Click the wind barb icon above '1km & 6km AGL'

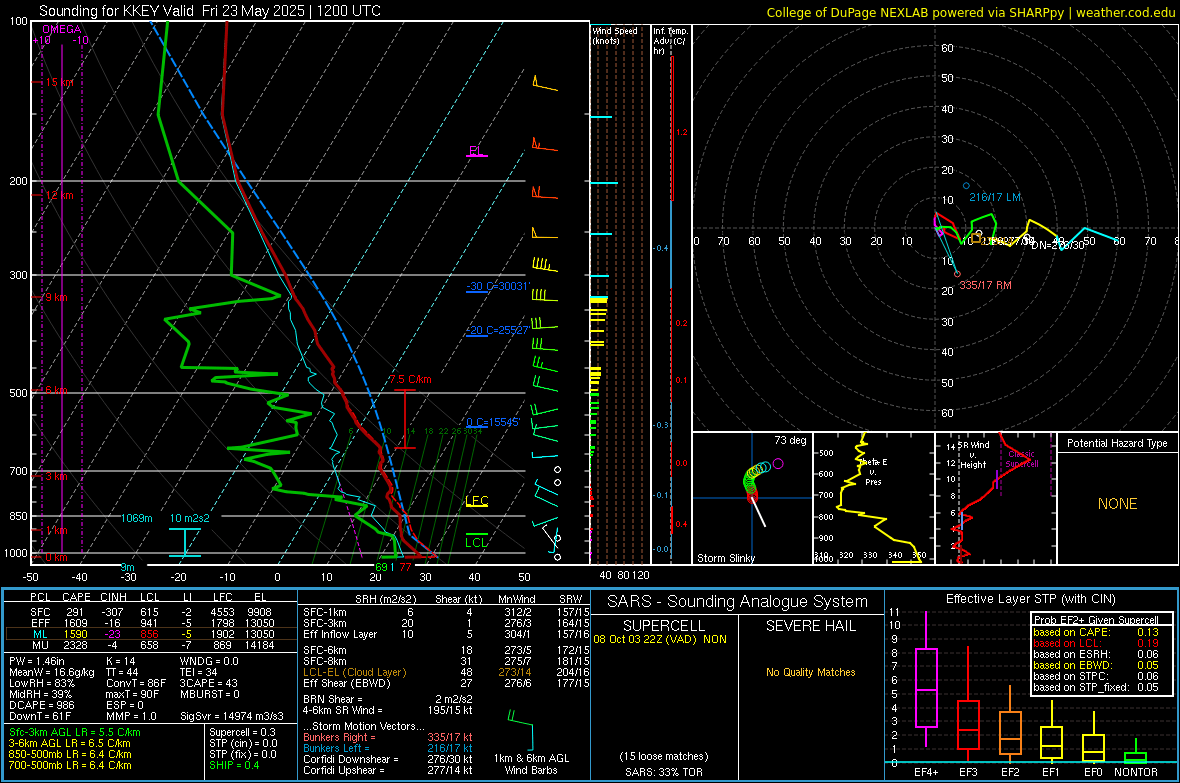520,728
